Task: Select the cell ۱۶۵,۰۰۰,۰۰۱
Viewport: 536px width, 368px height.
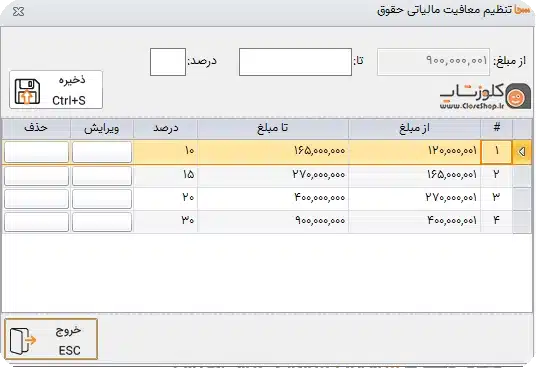Action: [x=414, y=176]
